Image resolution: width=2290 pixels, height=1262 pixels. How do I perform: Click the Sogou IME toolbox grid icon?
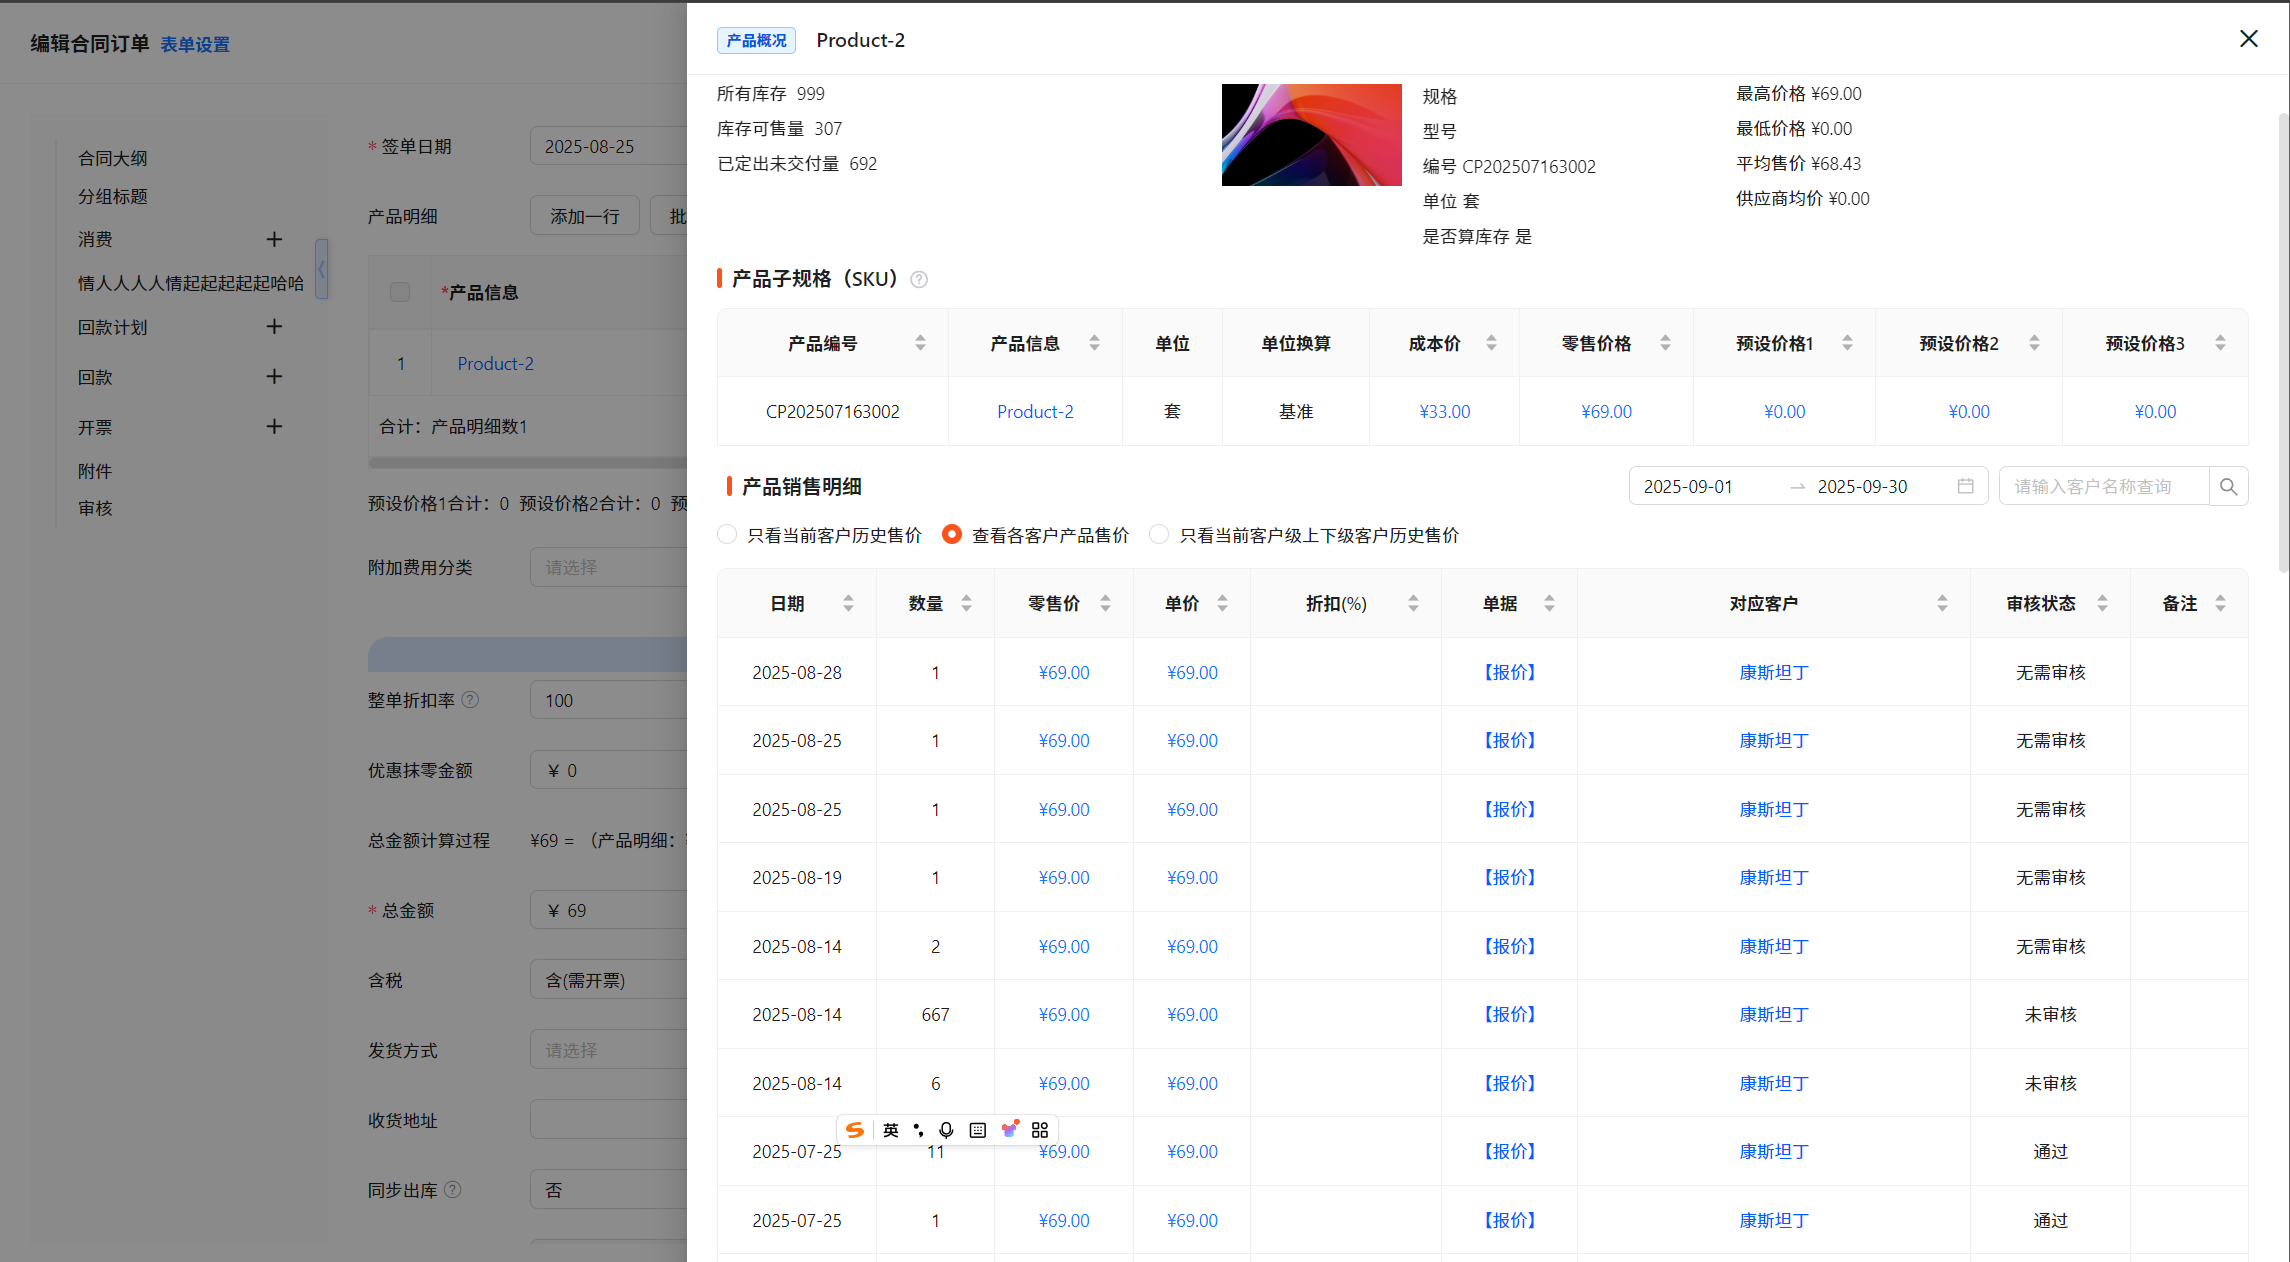pos(1040,1130)
